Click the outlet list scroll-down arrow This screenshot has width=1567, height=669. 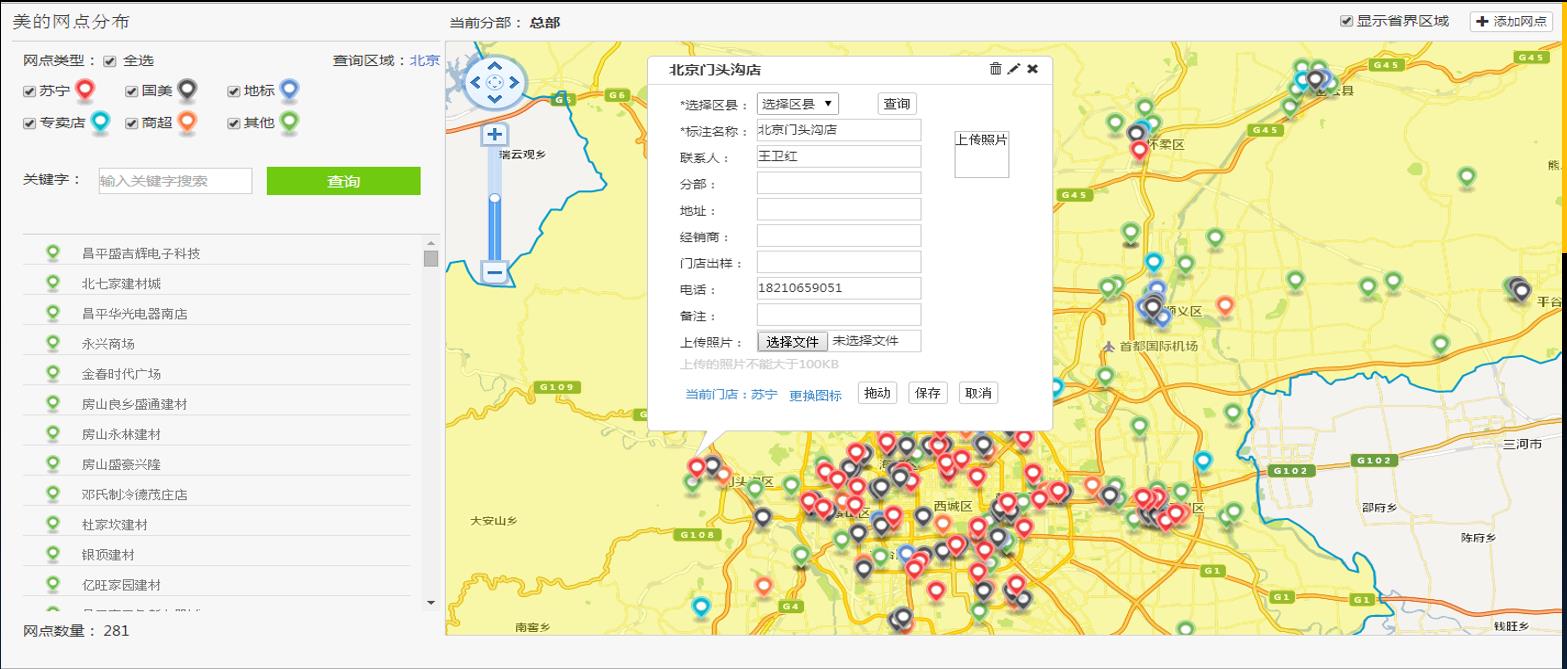(x=431, y=602)
